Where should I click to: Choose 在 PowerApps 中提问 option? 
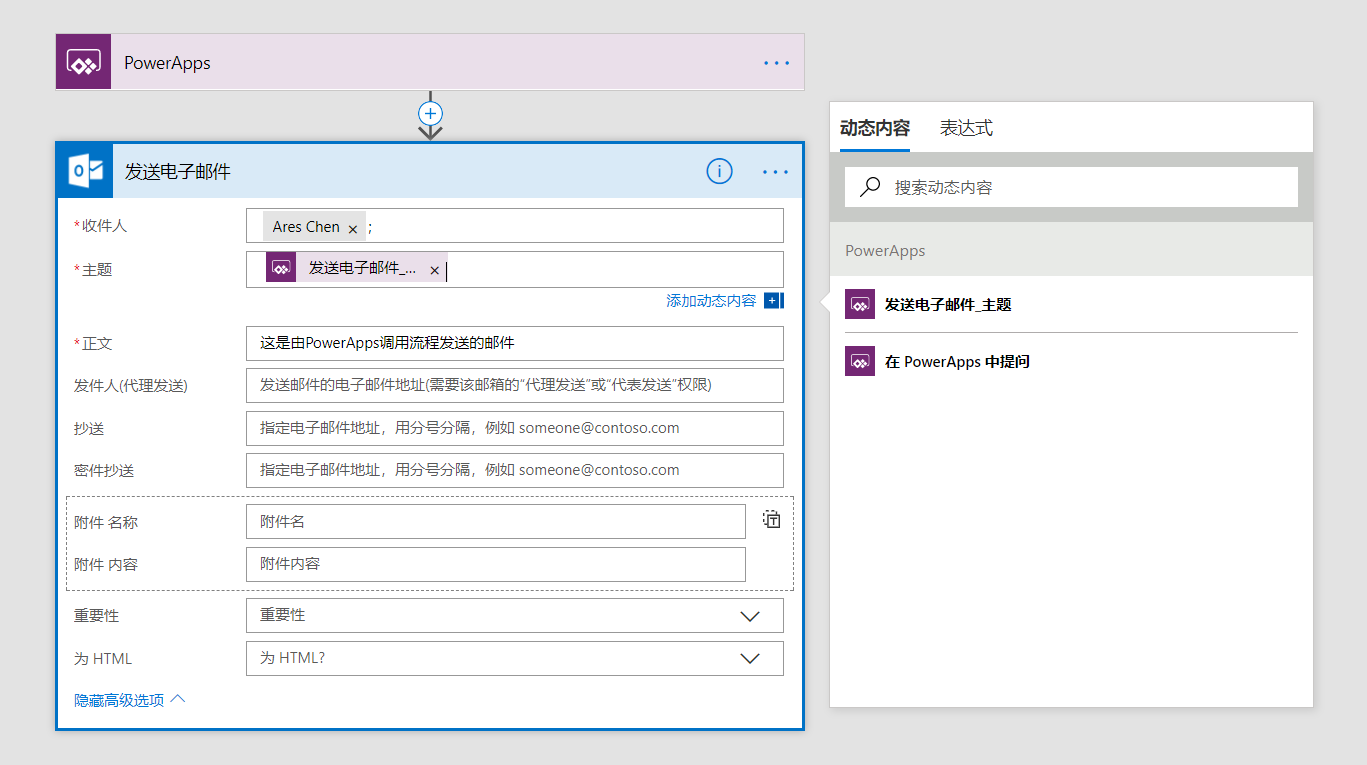(956, 362)
